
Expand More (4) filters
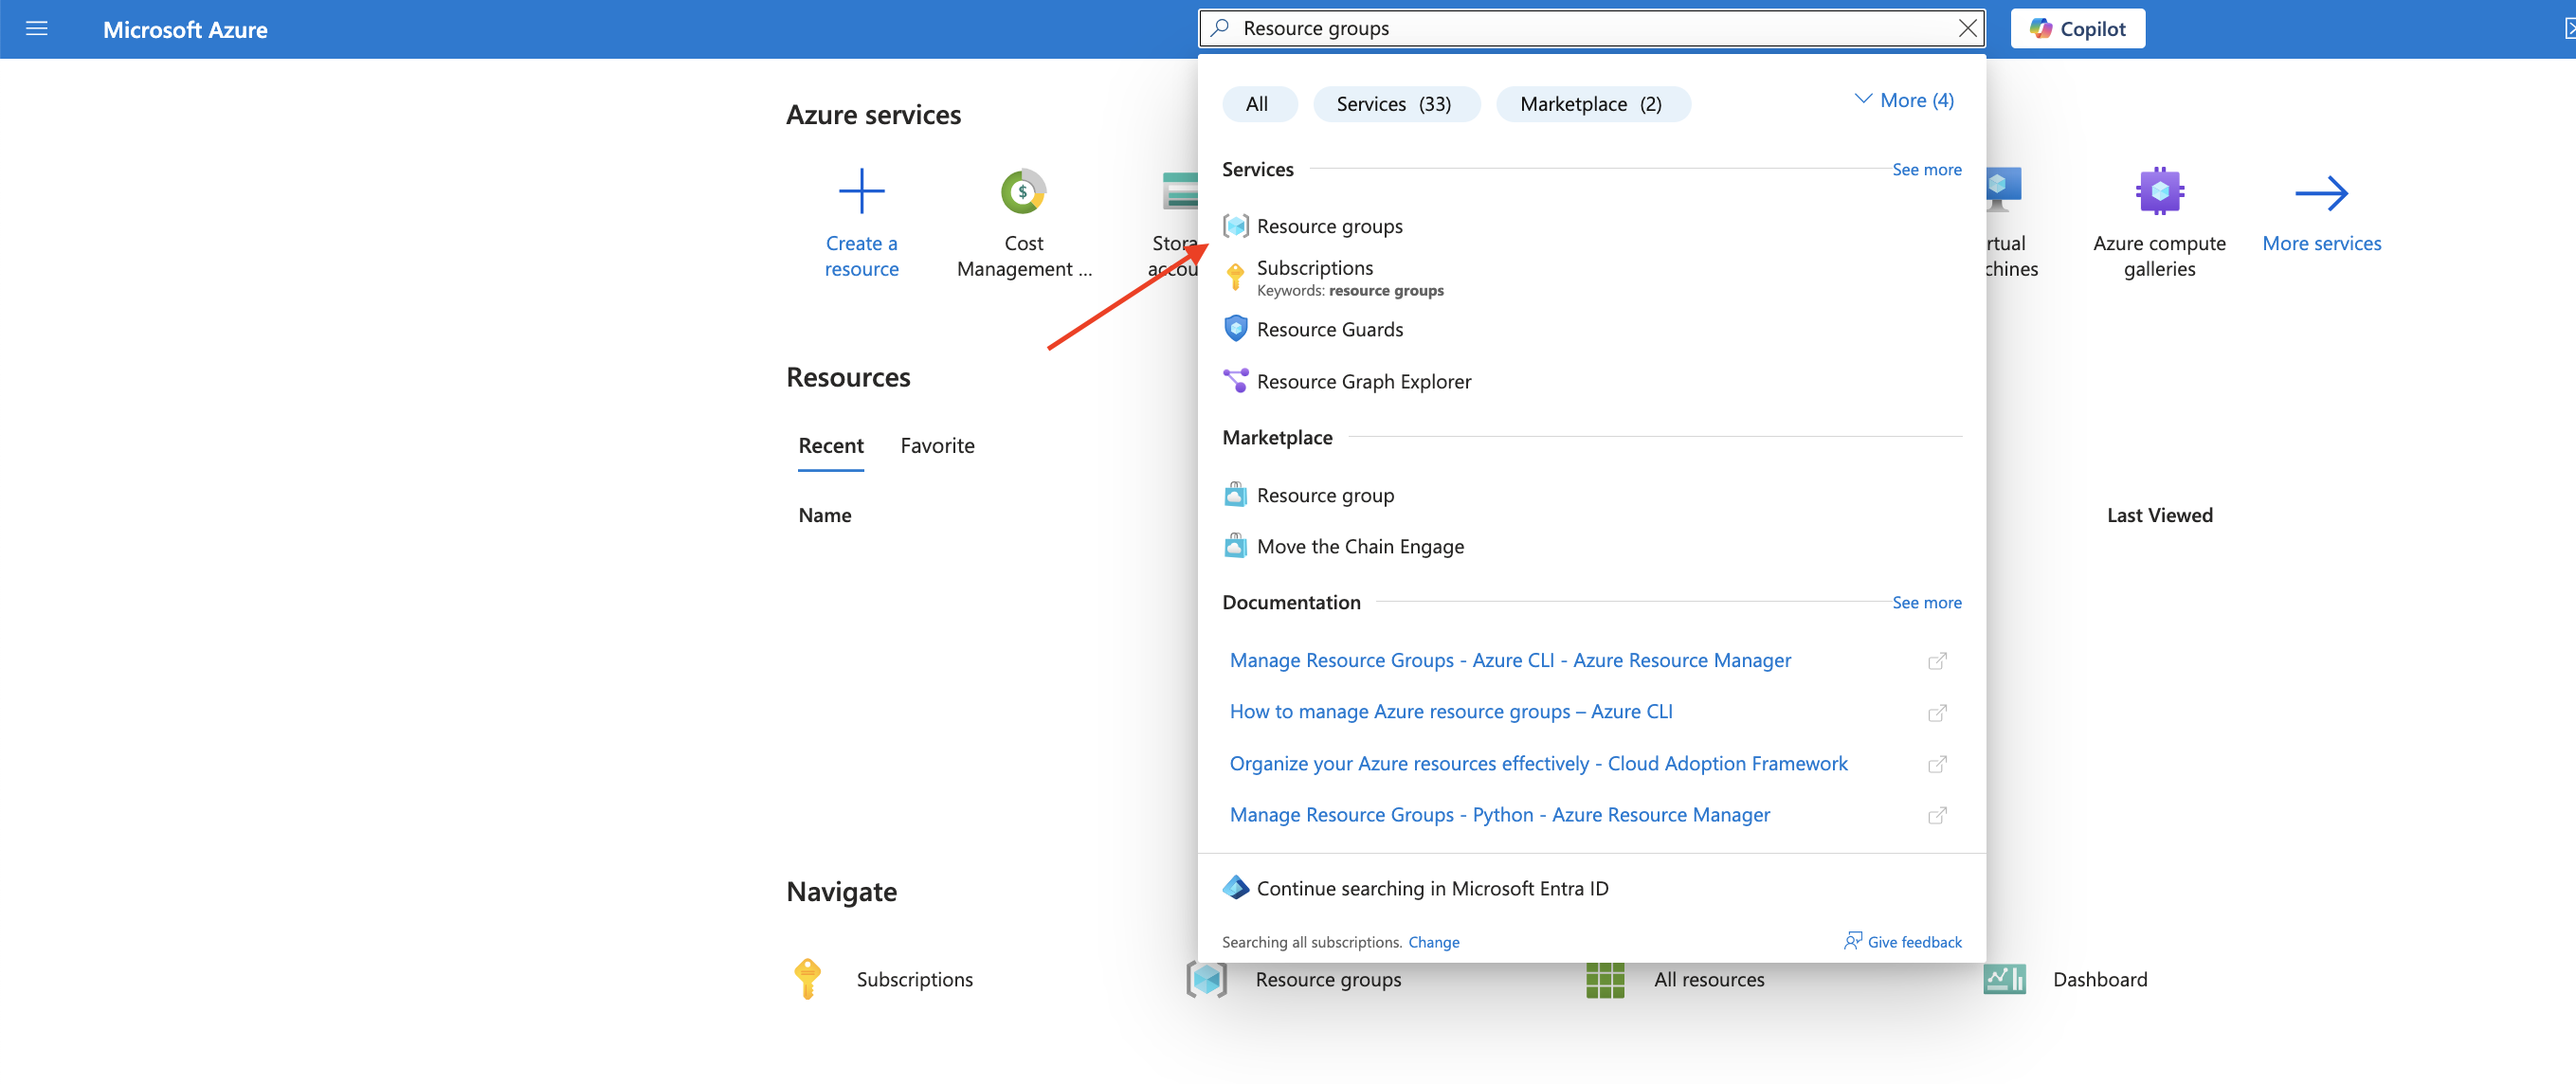point(1903,100)
